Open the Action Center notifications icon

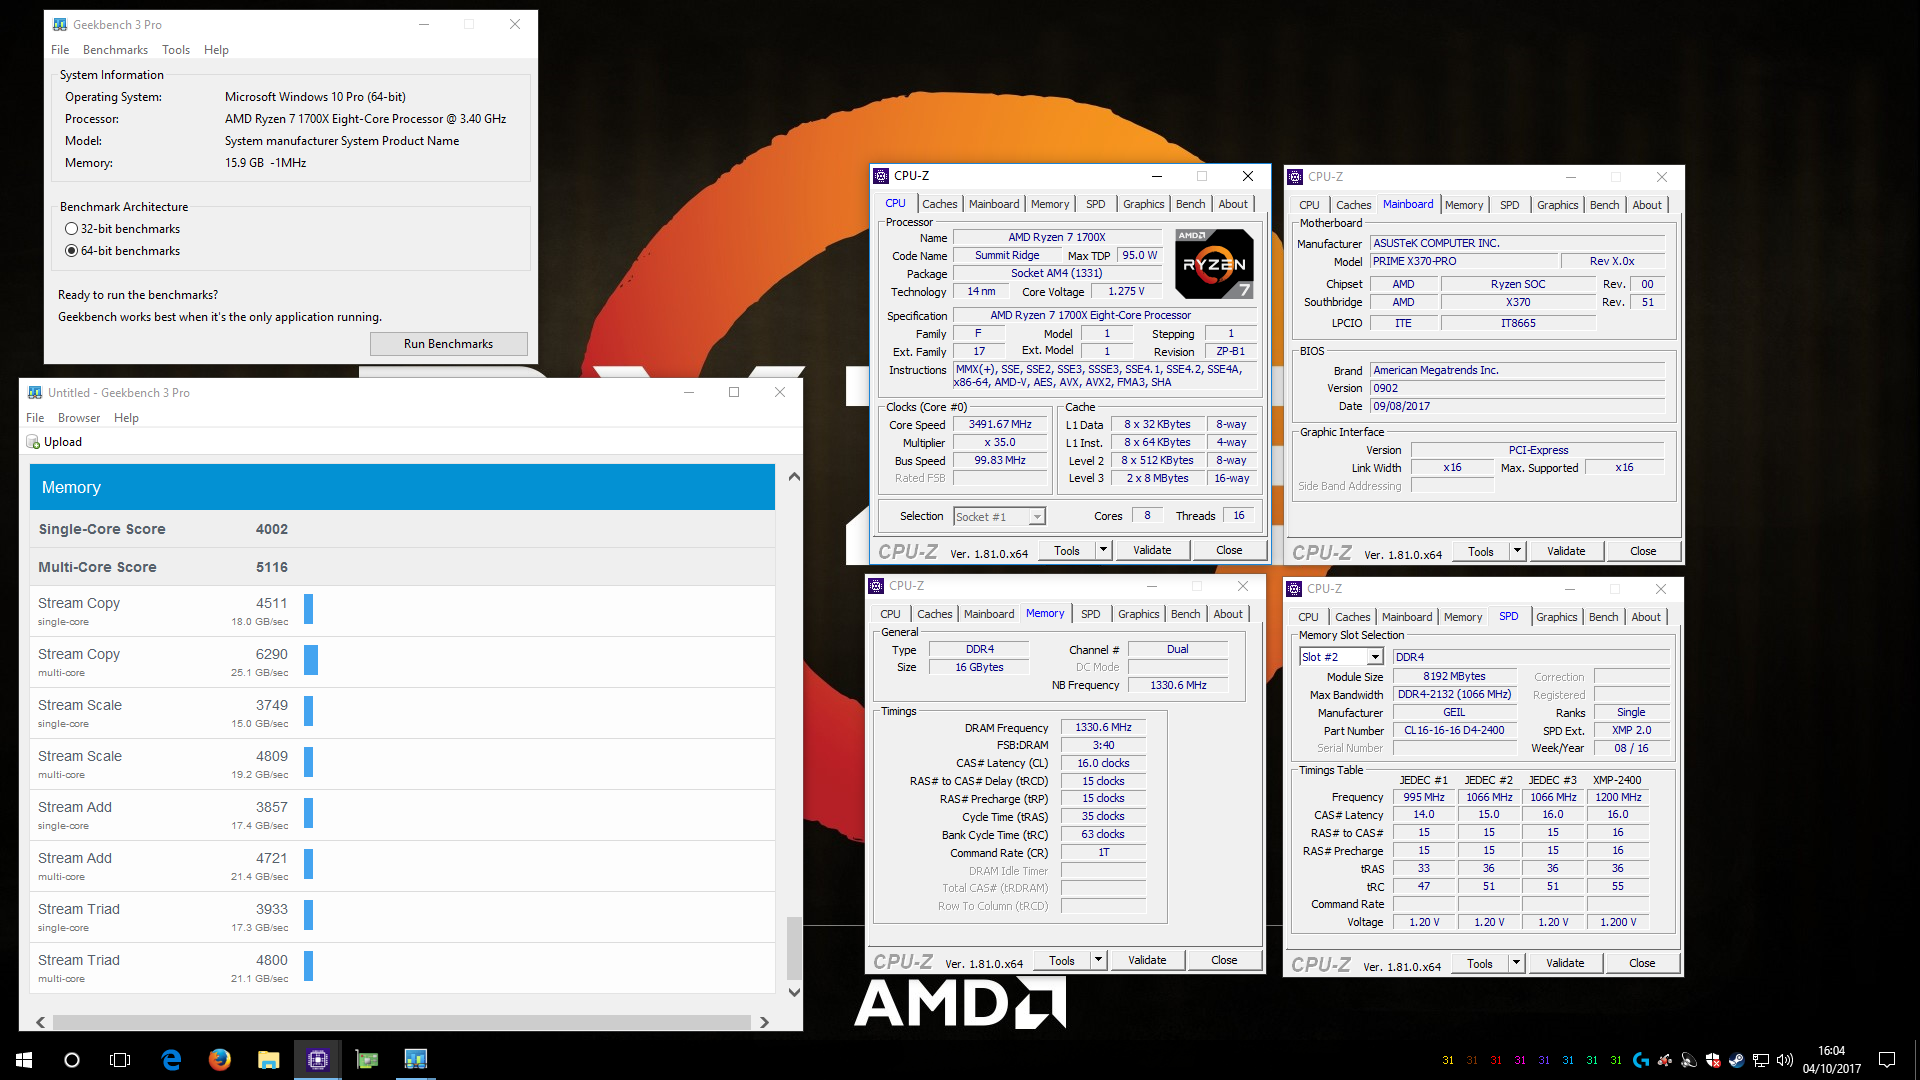click(1887, 1060)
